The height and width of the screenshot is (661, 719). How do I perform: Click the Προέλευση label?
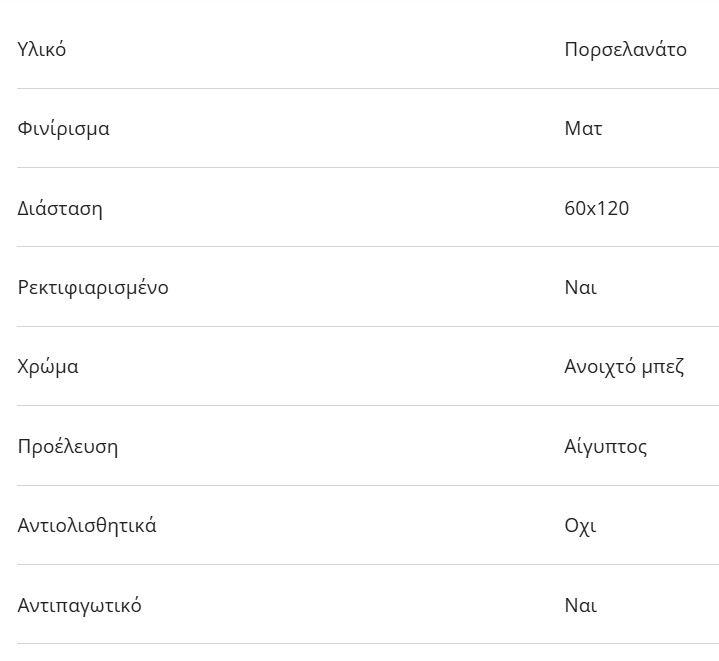[67, 446]
